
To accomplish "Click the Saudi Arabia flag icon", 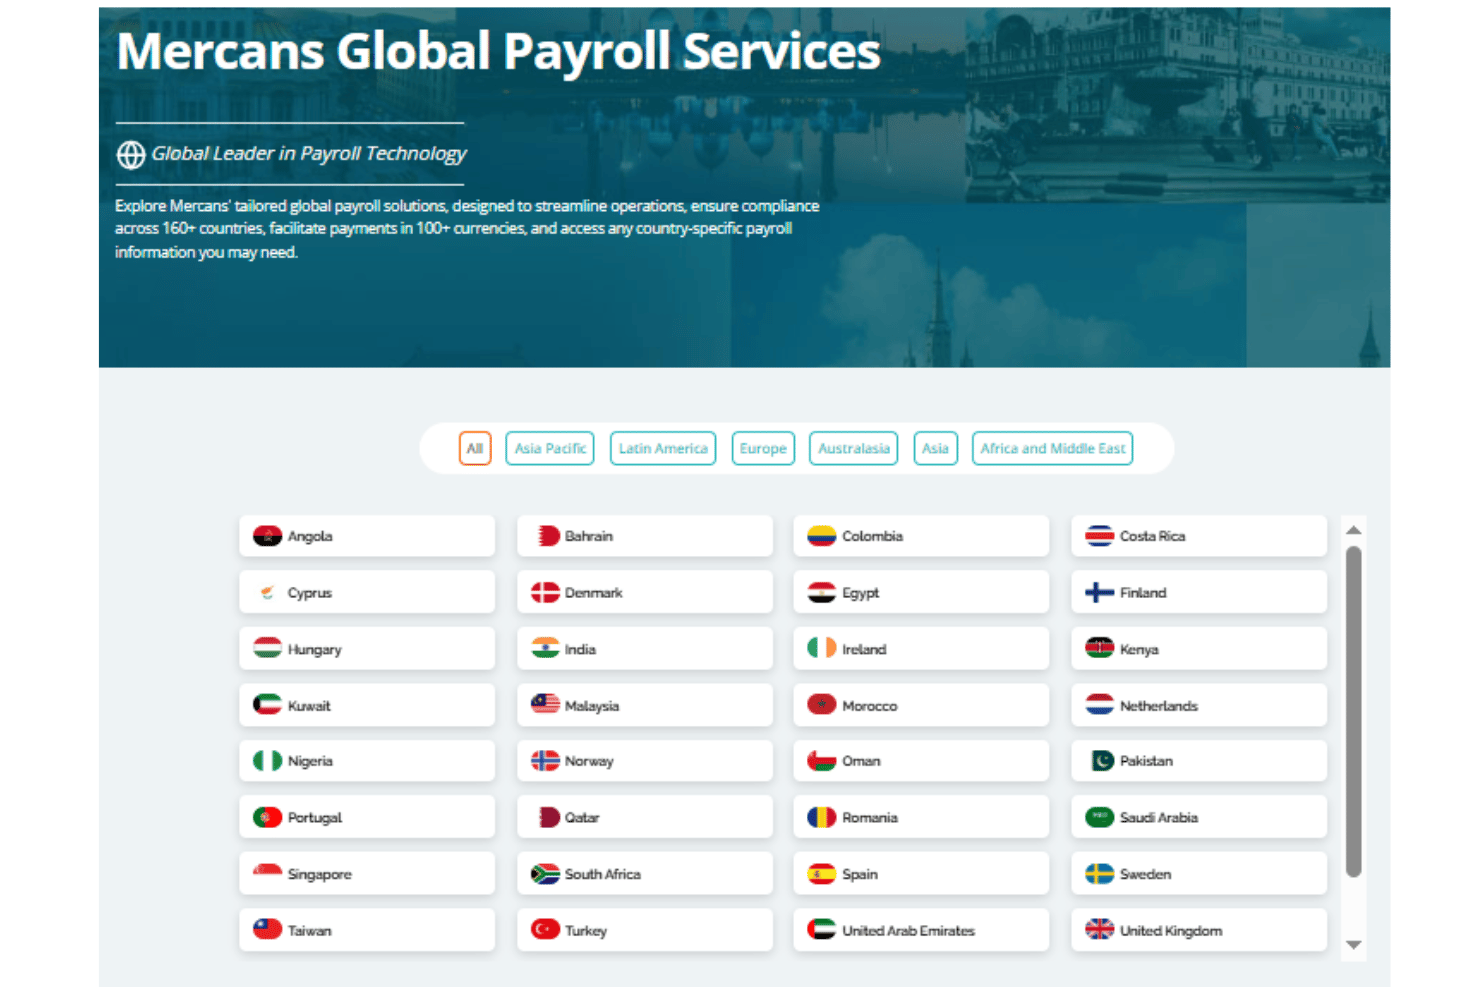I will [x=1099, y=817].
